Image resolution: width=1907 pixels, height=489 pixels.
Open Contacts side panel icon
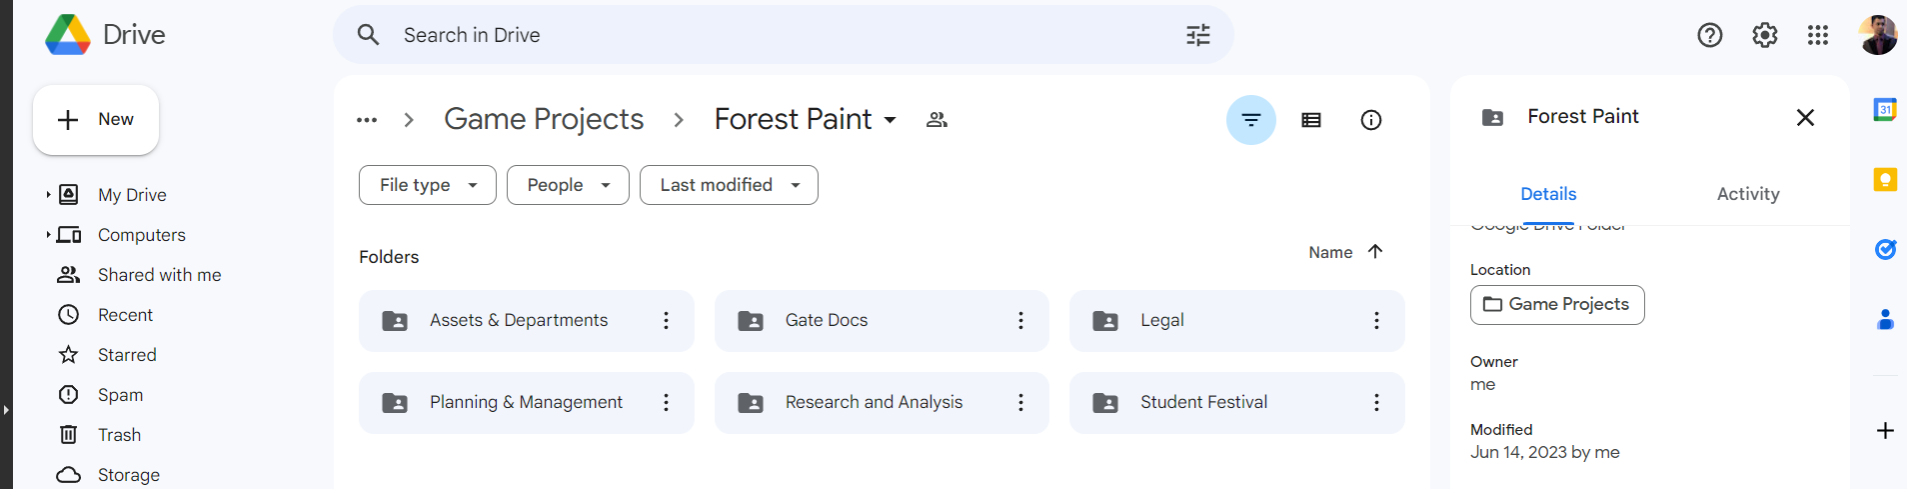pyautogui.click(x=1885, y=319)
